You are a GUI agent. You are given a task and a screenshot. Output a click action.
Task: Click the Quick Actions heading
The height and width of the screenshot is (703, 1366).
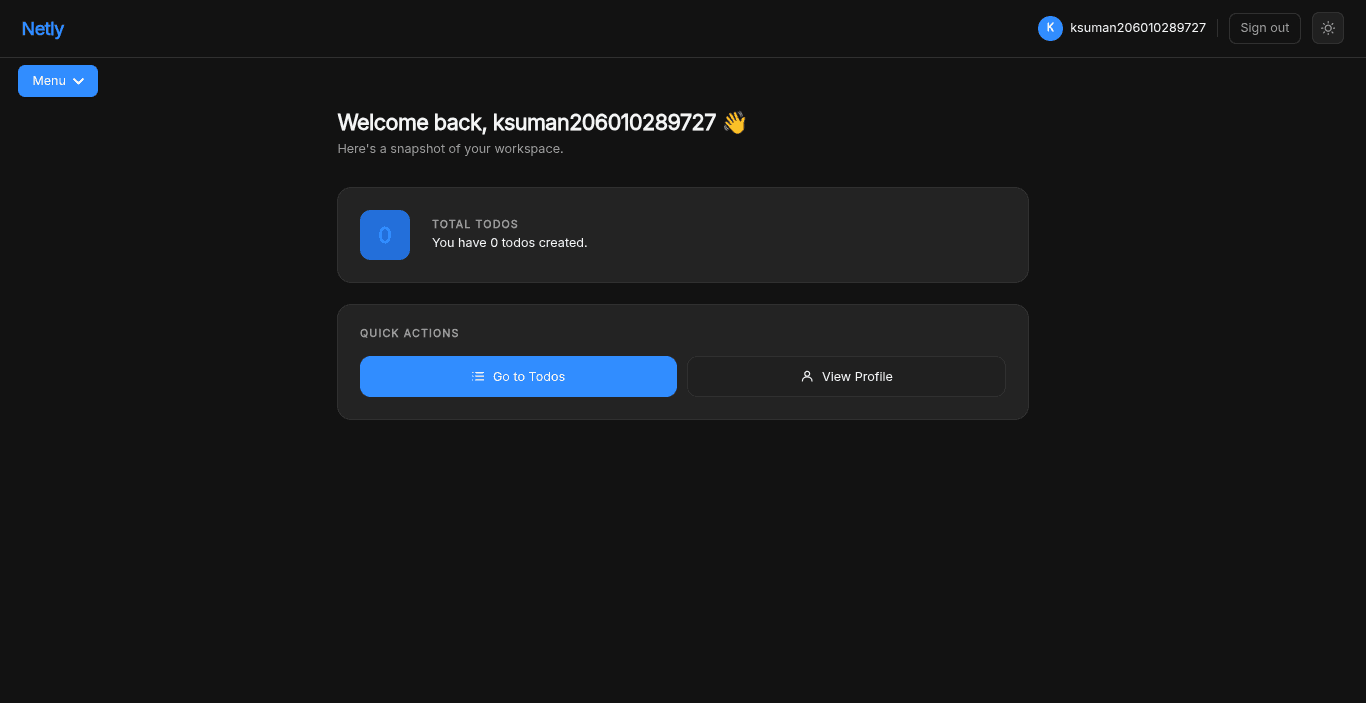point(409,333)
